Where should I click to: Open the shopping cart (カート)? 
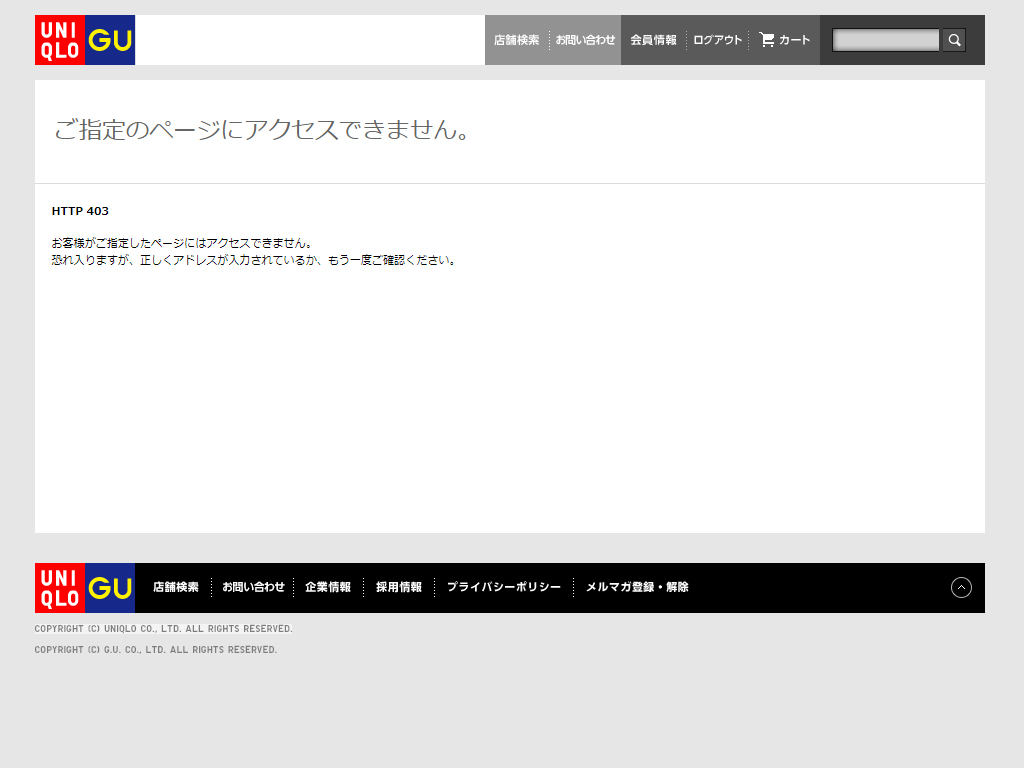pyautogui.click(x=785, y=40)
